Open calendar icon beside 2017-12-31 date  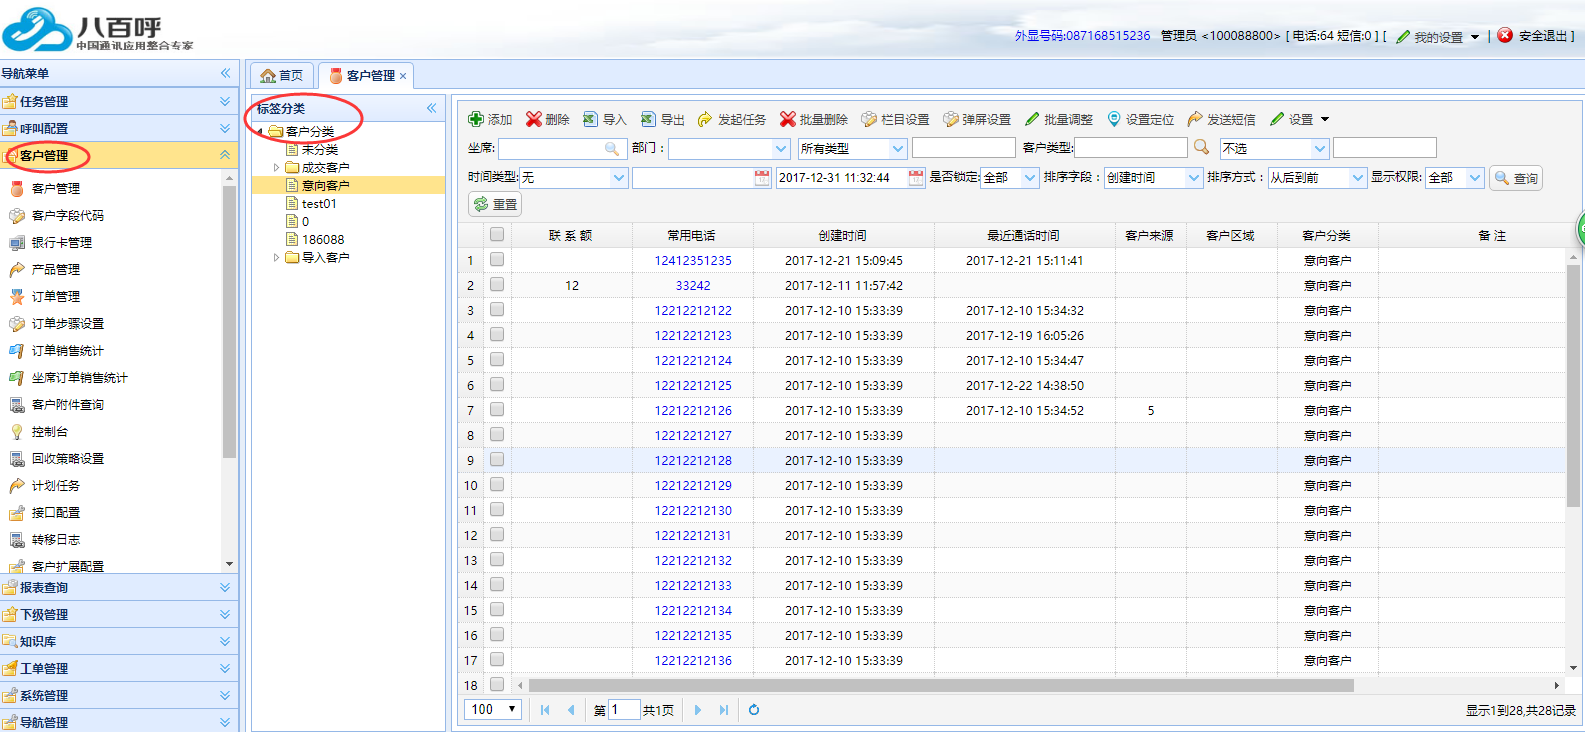[x=916, y=177]
